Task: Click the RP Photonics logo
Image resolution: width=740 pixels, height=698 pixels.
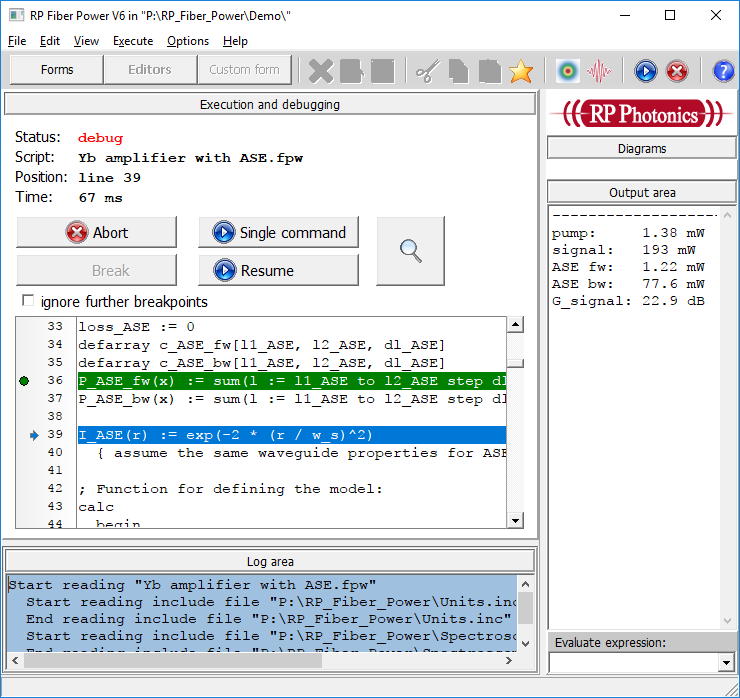Action: (642, 114)
